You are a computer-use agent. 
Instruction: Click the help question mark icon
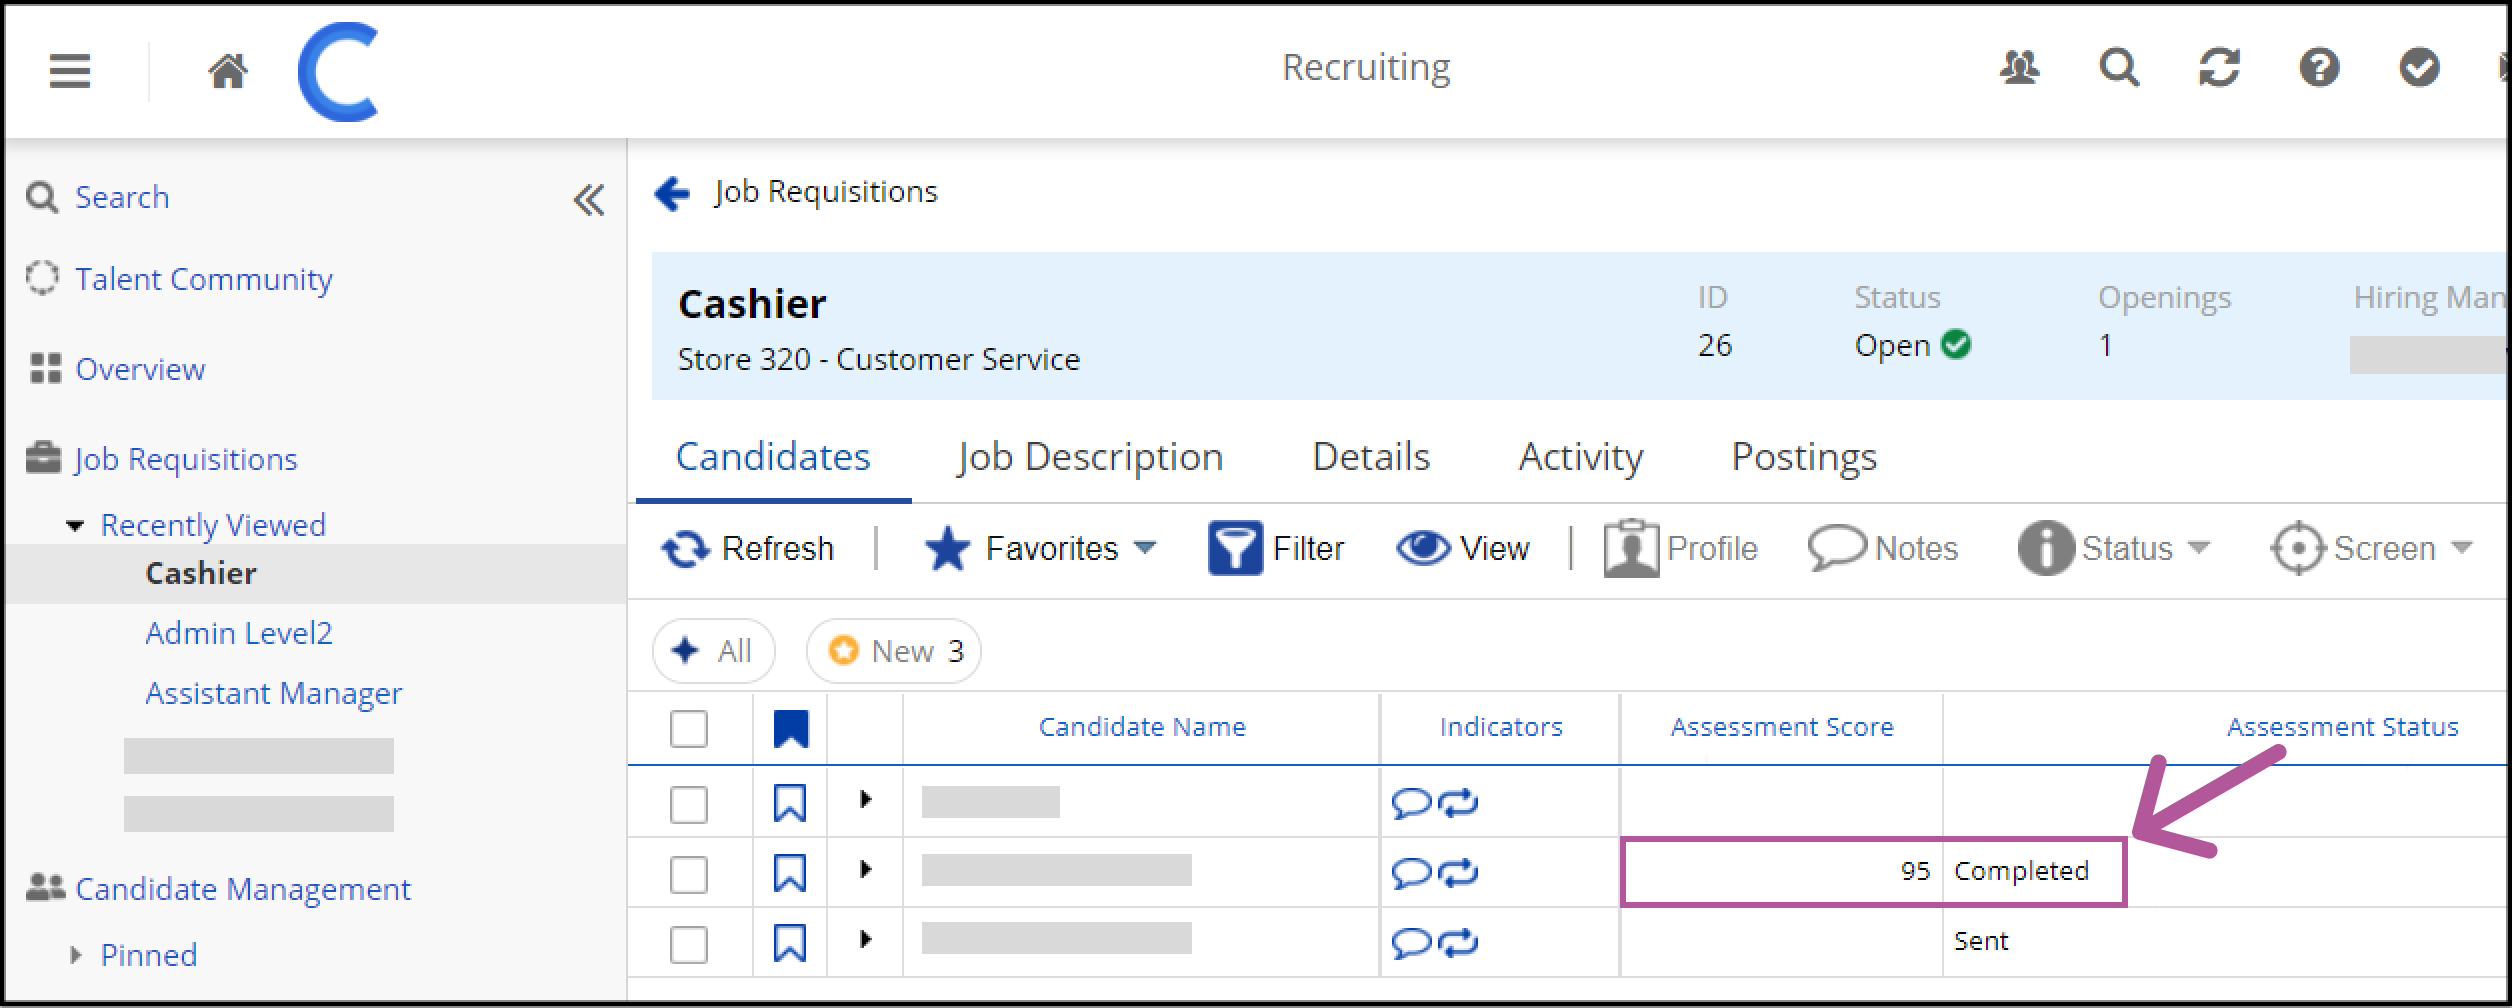[2319, 68]
